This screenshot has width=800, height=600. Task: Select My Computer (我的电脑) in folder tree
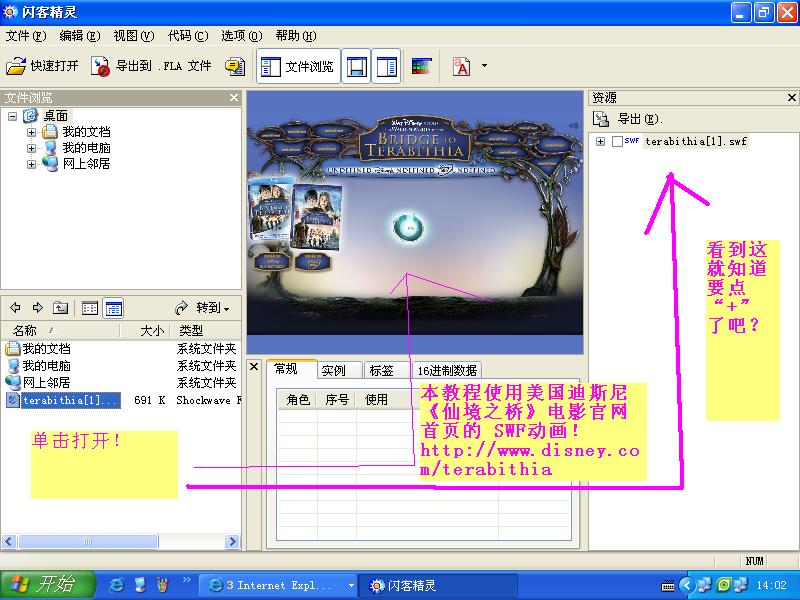pos(86,147)
